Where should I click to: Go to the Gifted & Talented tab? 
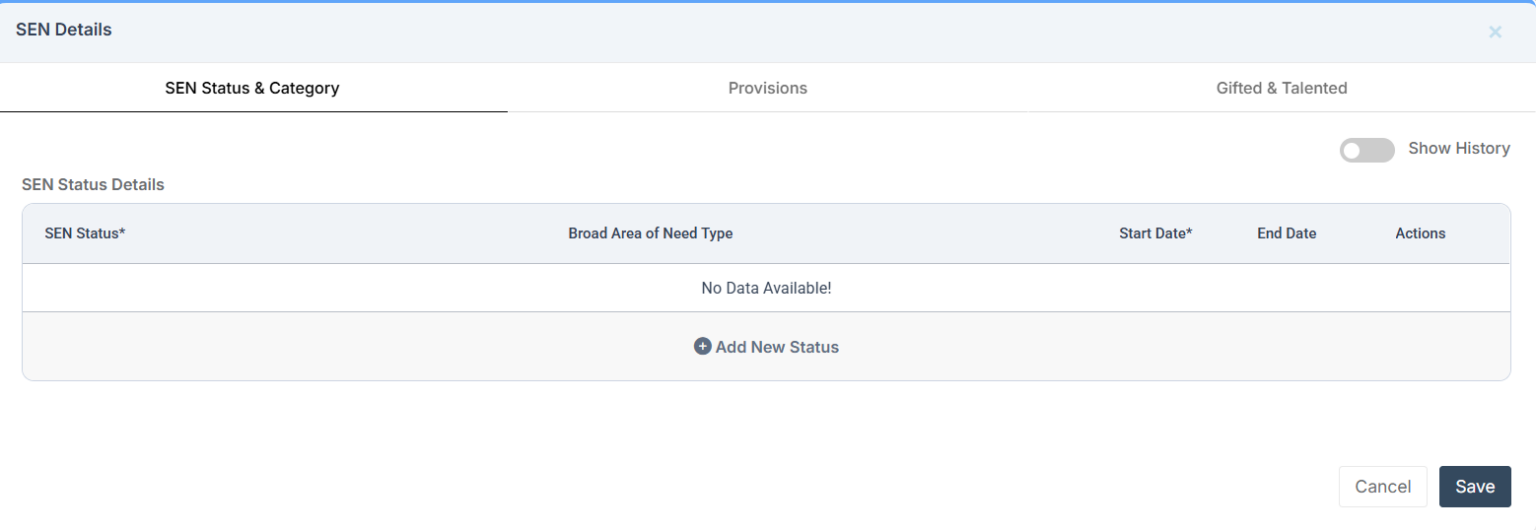click(x=1281, y=88)
